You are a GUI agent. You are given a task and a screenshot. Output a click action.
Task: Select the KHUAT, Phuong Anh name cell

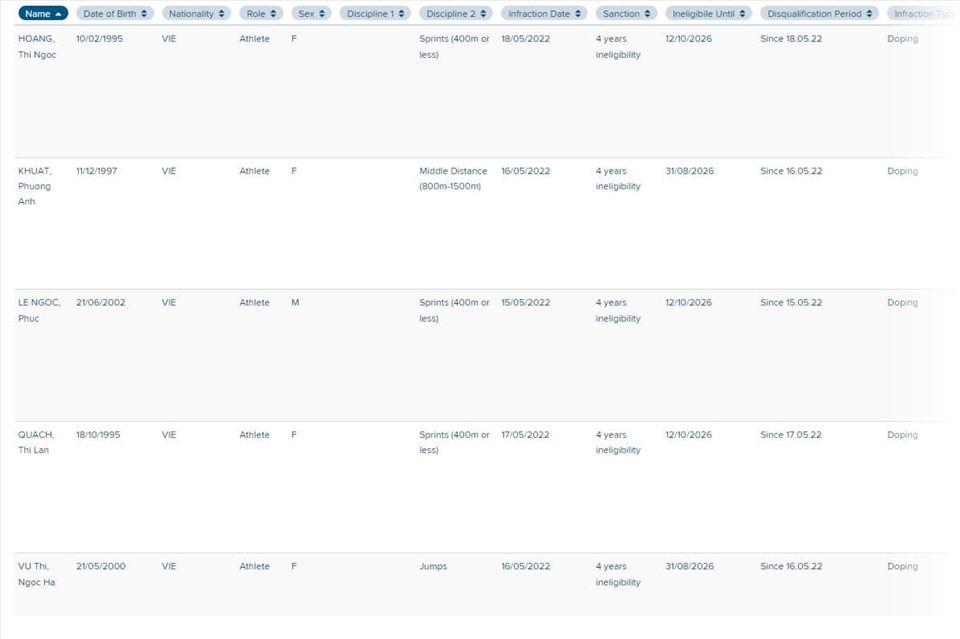pos(34,186)
